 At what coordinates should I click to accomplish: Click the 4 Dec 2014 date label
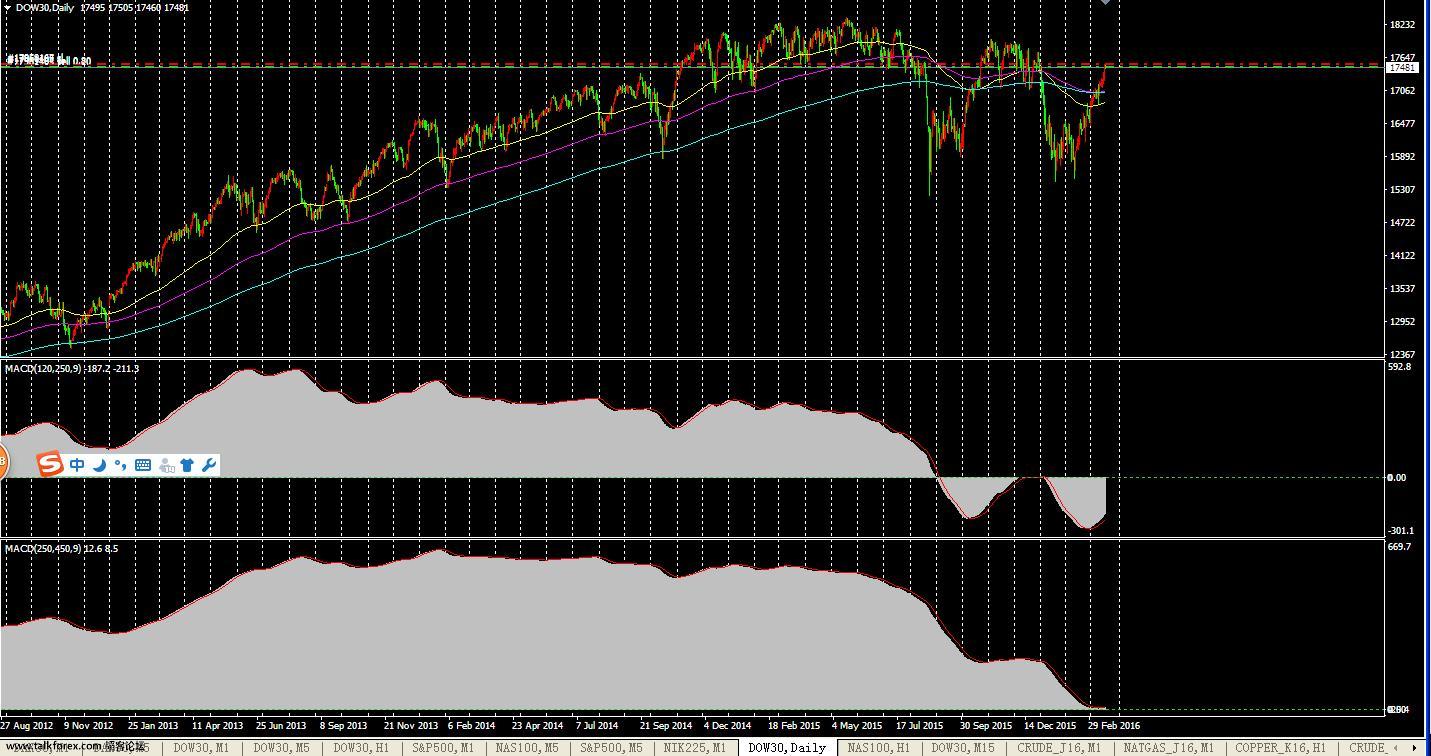(x=727, y=726)
